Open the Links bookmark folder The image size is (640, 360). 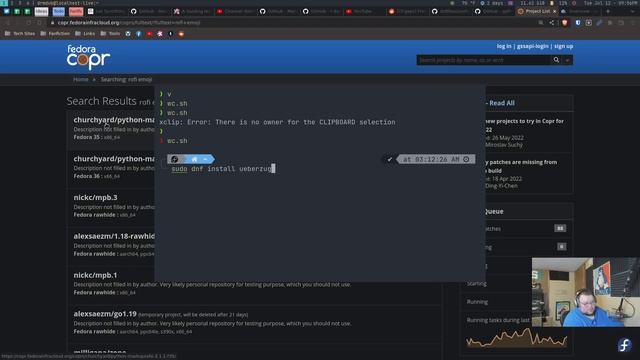click(85, 33)
